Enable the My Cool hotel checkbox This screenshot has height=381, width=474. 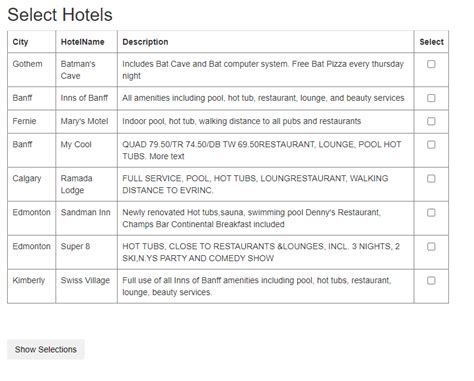click(431, 145)
